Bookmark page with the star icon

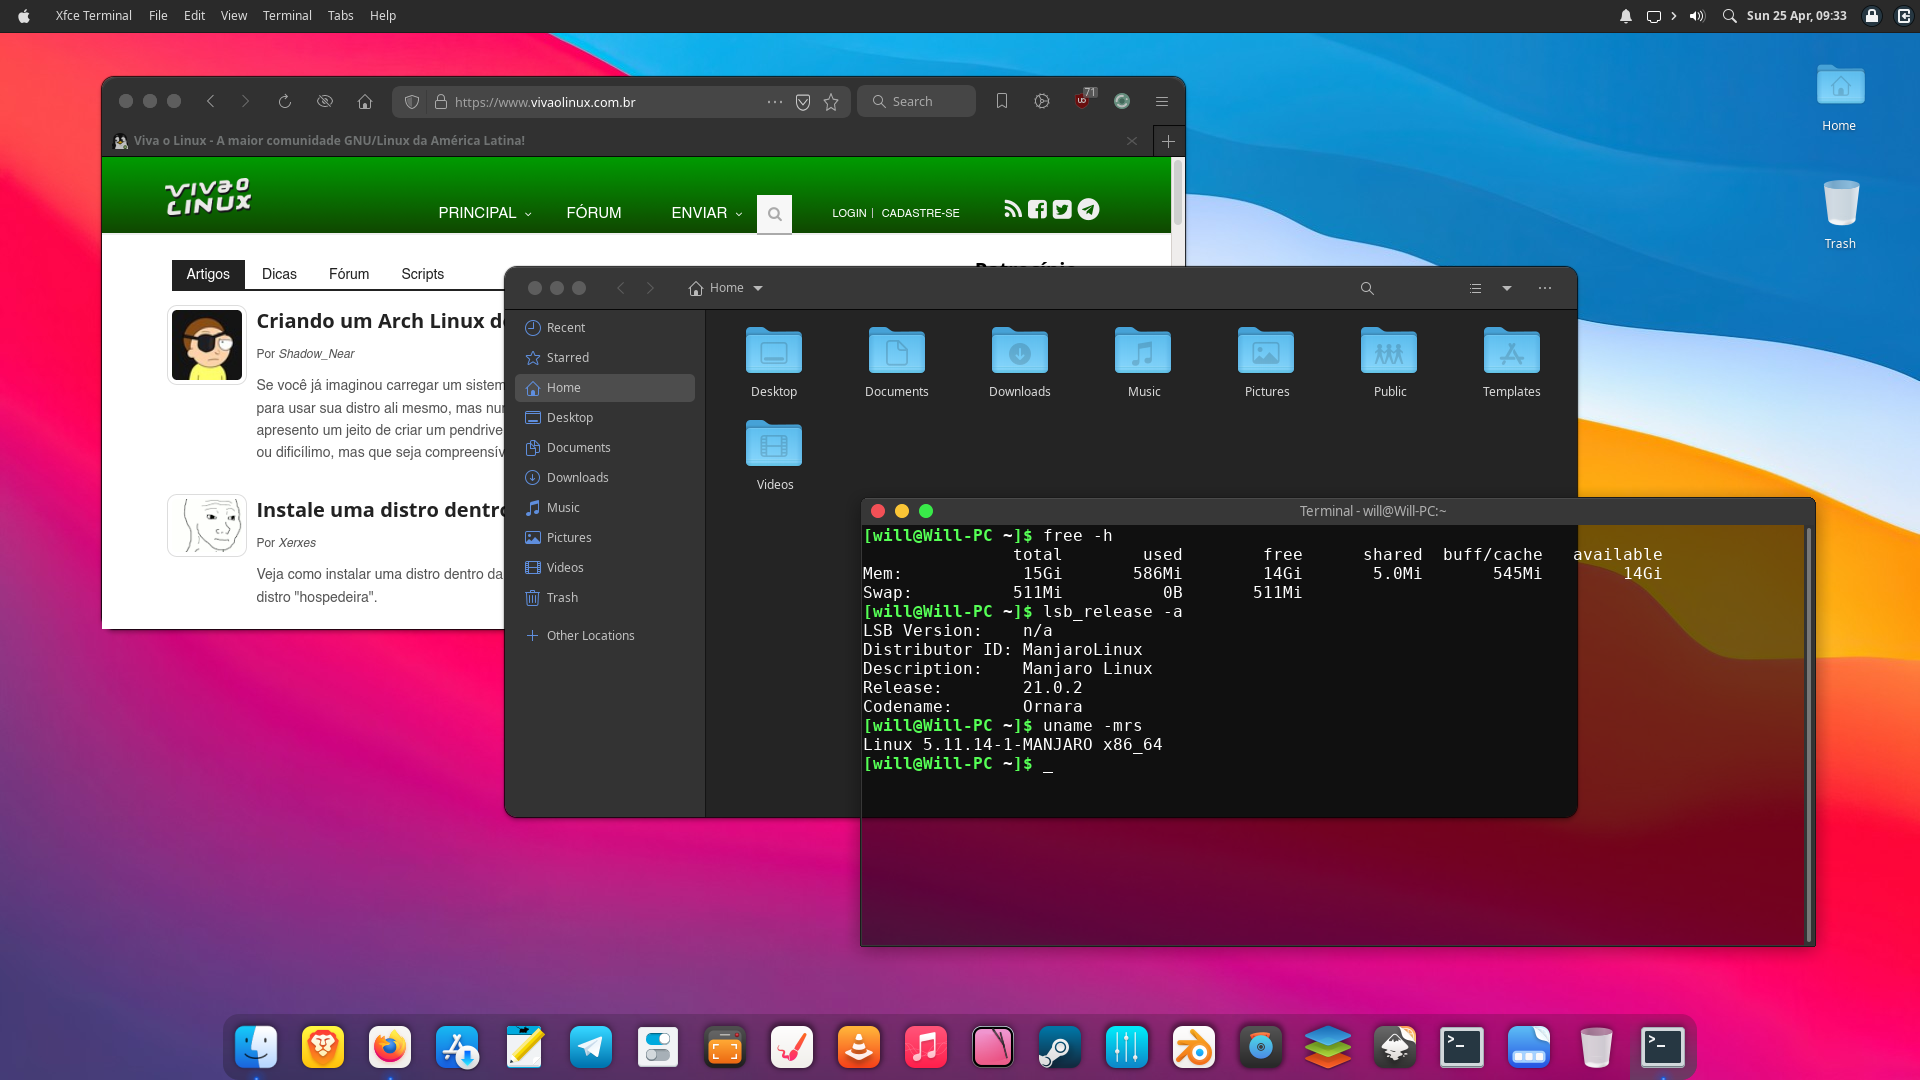click(x=831, y=102)
